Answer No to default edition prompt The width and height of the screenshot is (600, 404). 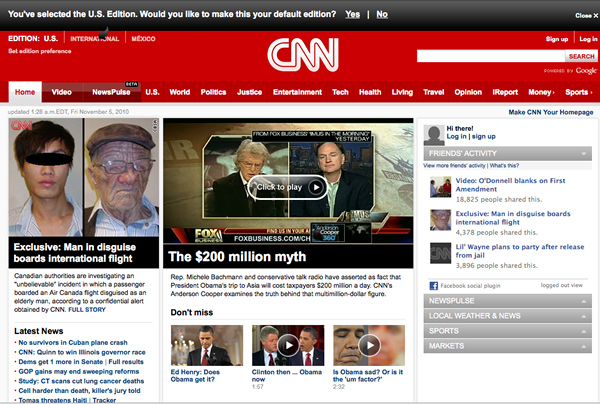[382, 15]
